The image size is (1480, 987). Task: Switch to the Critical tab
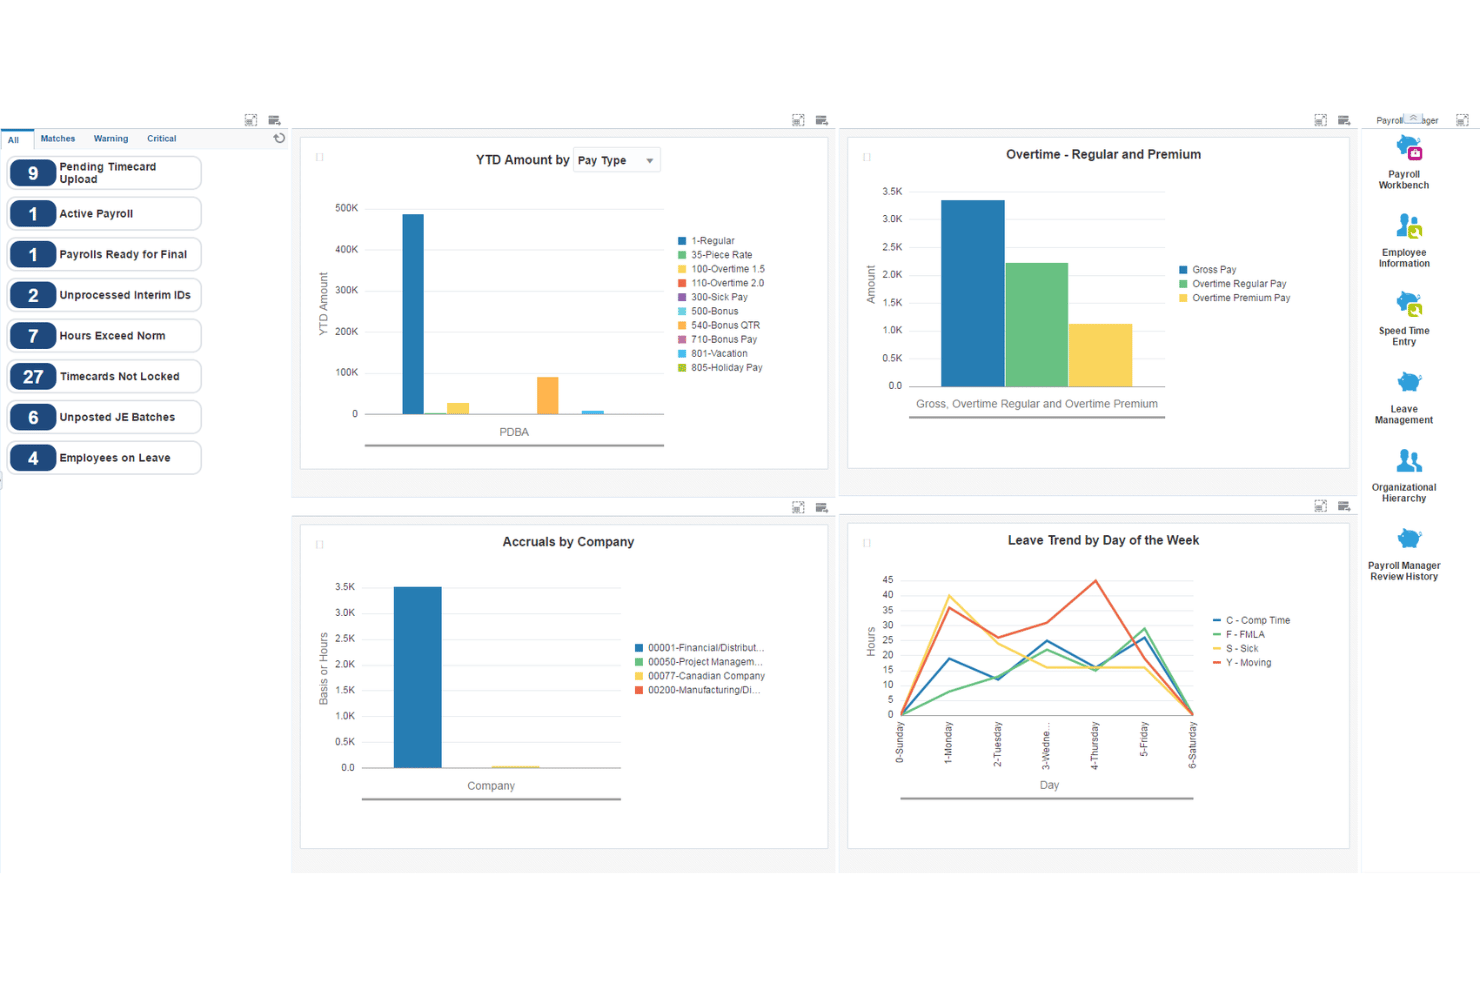pos(162,139)
